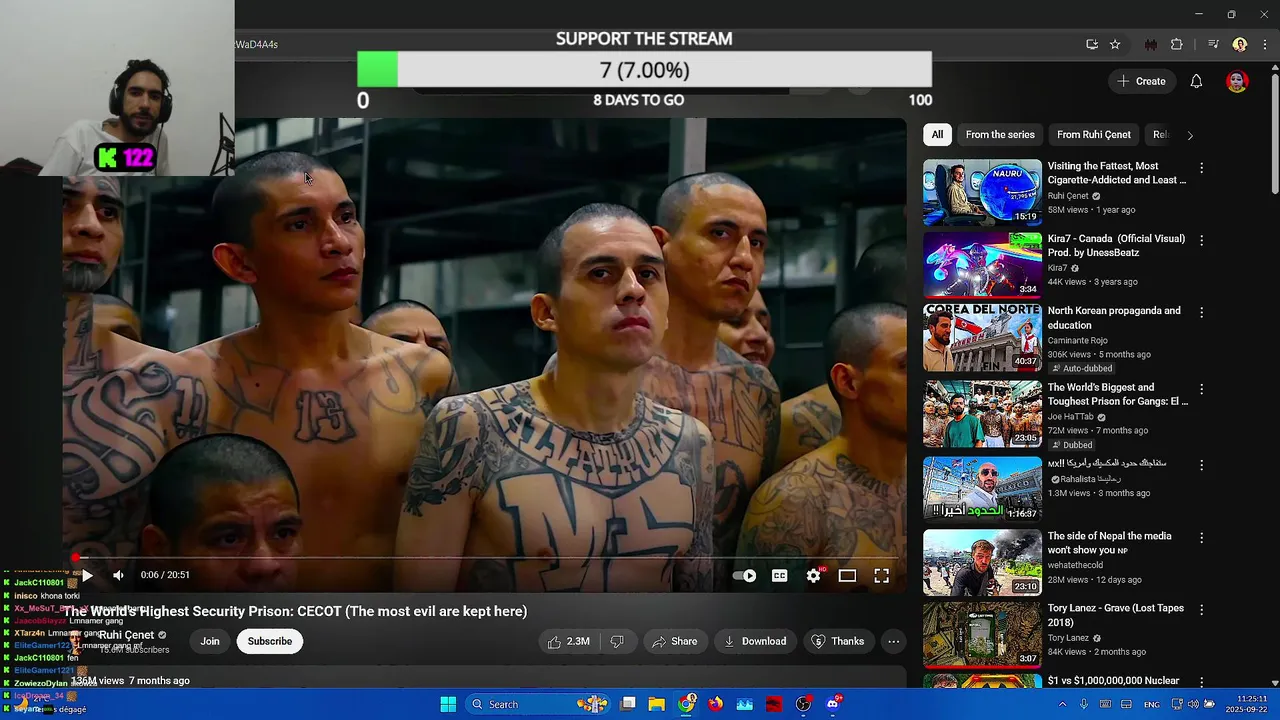The width and height of the screenshot is (1280, 720).
Task: Open Tory Lanez - Grave video thumbnail
Action: (982, 633)
